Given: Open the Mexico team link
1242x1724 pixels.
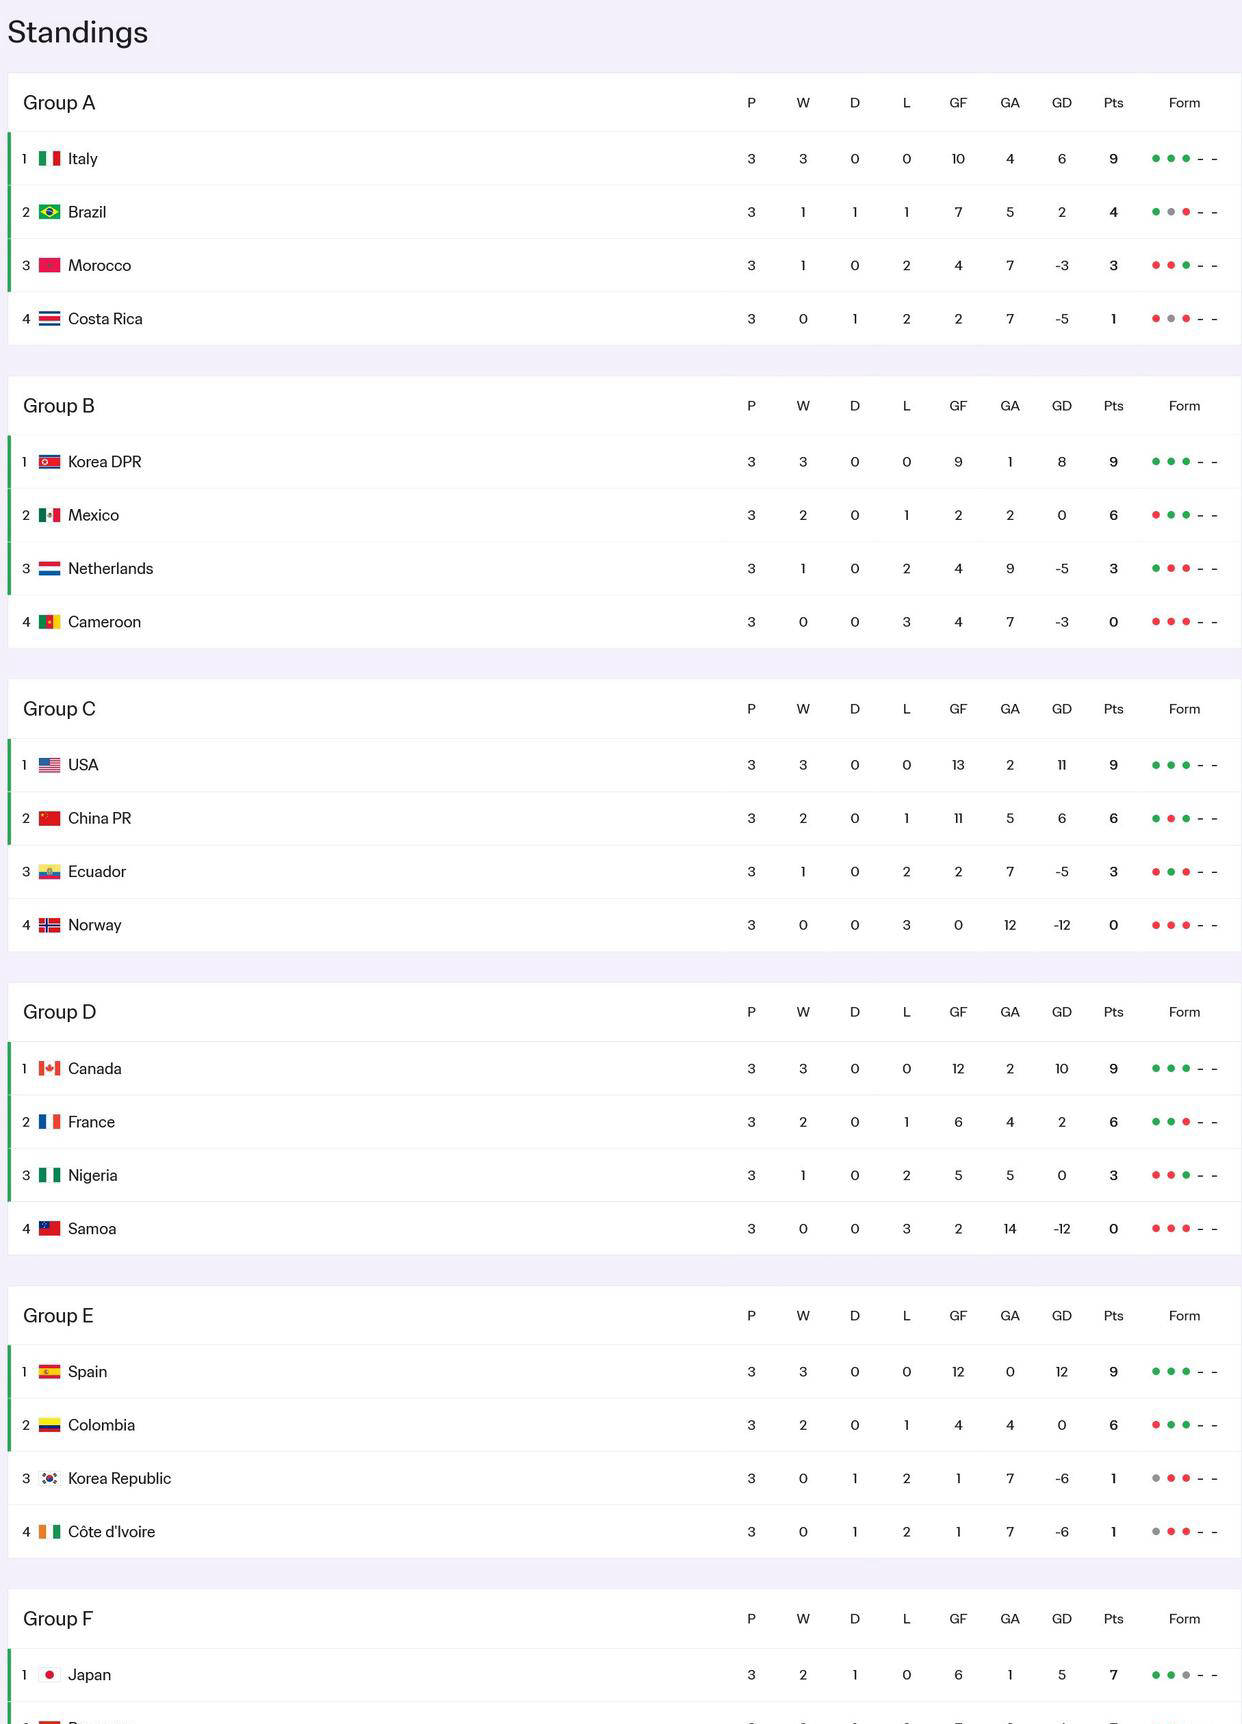Looking at the screenshot, I should (93, 515).
